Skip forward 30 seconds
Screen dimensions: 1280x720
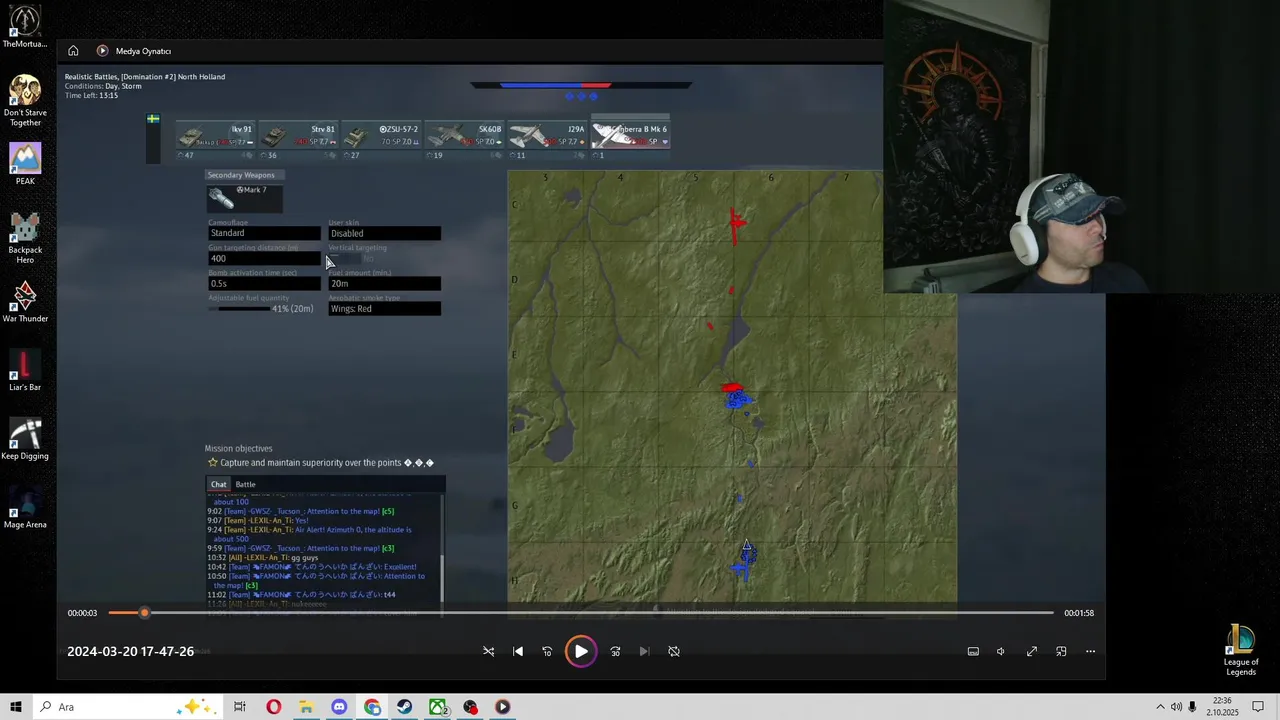[615, 651]
